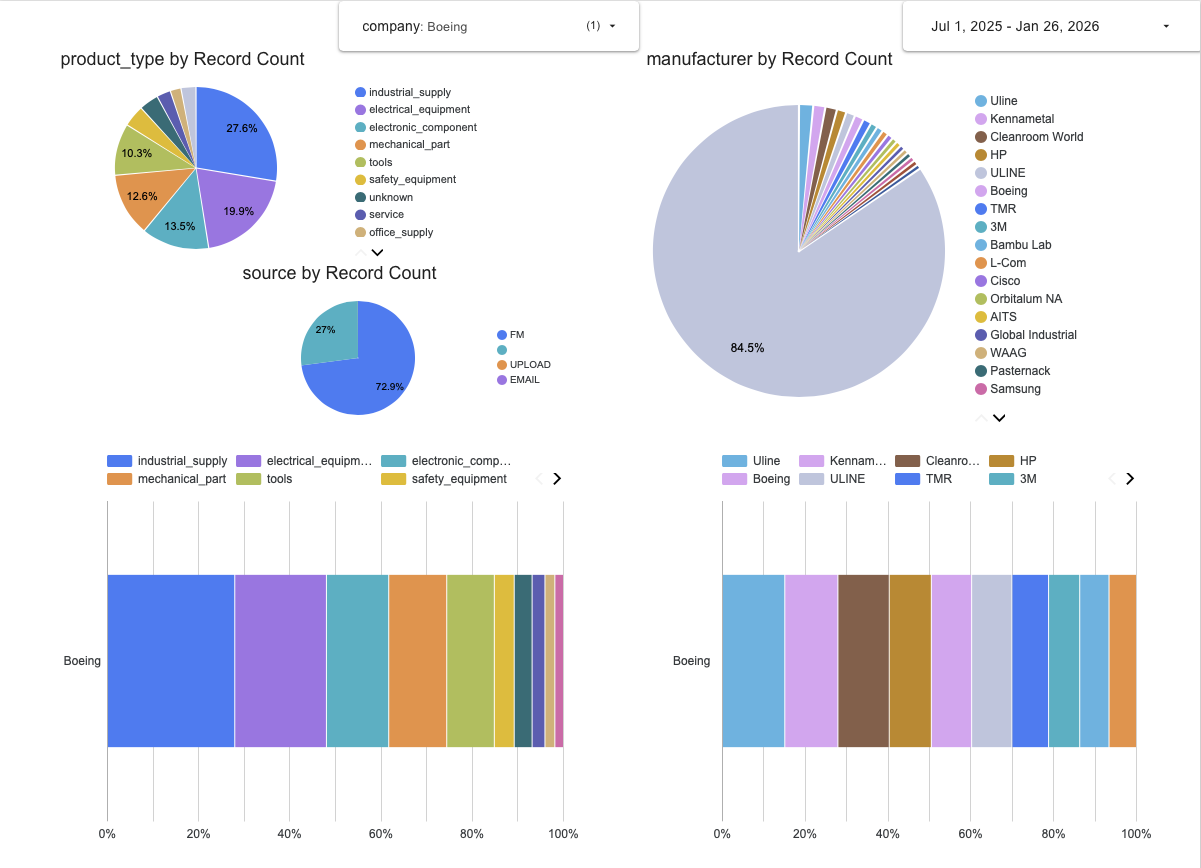Click up arrow under product_type pie legend

(360, 253)
